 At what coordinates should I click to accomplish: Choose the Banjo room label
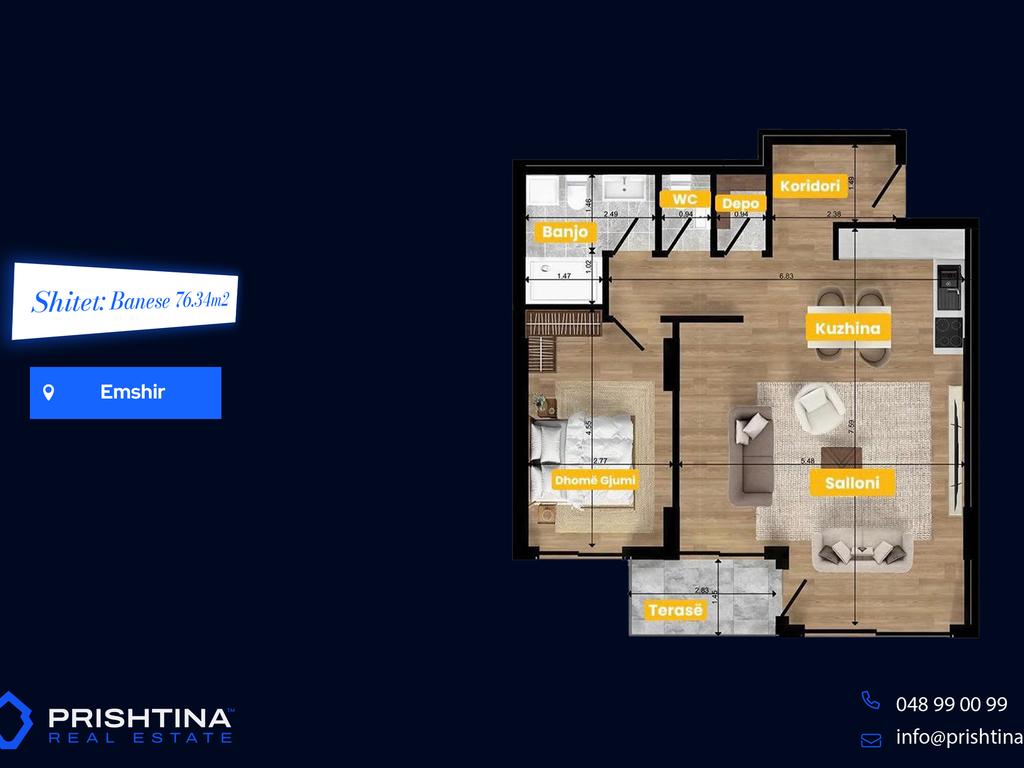567,232
